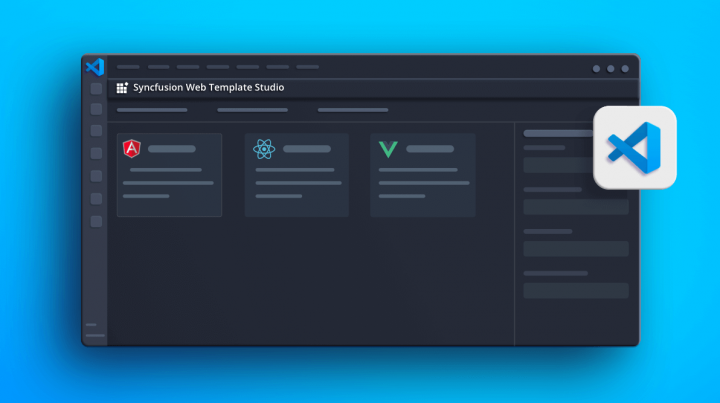Switch to the first tab below the title

coord(152,110)
